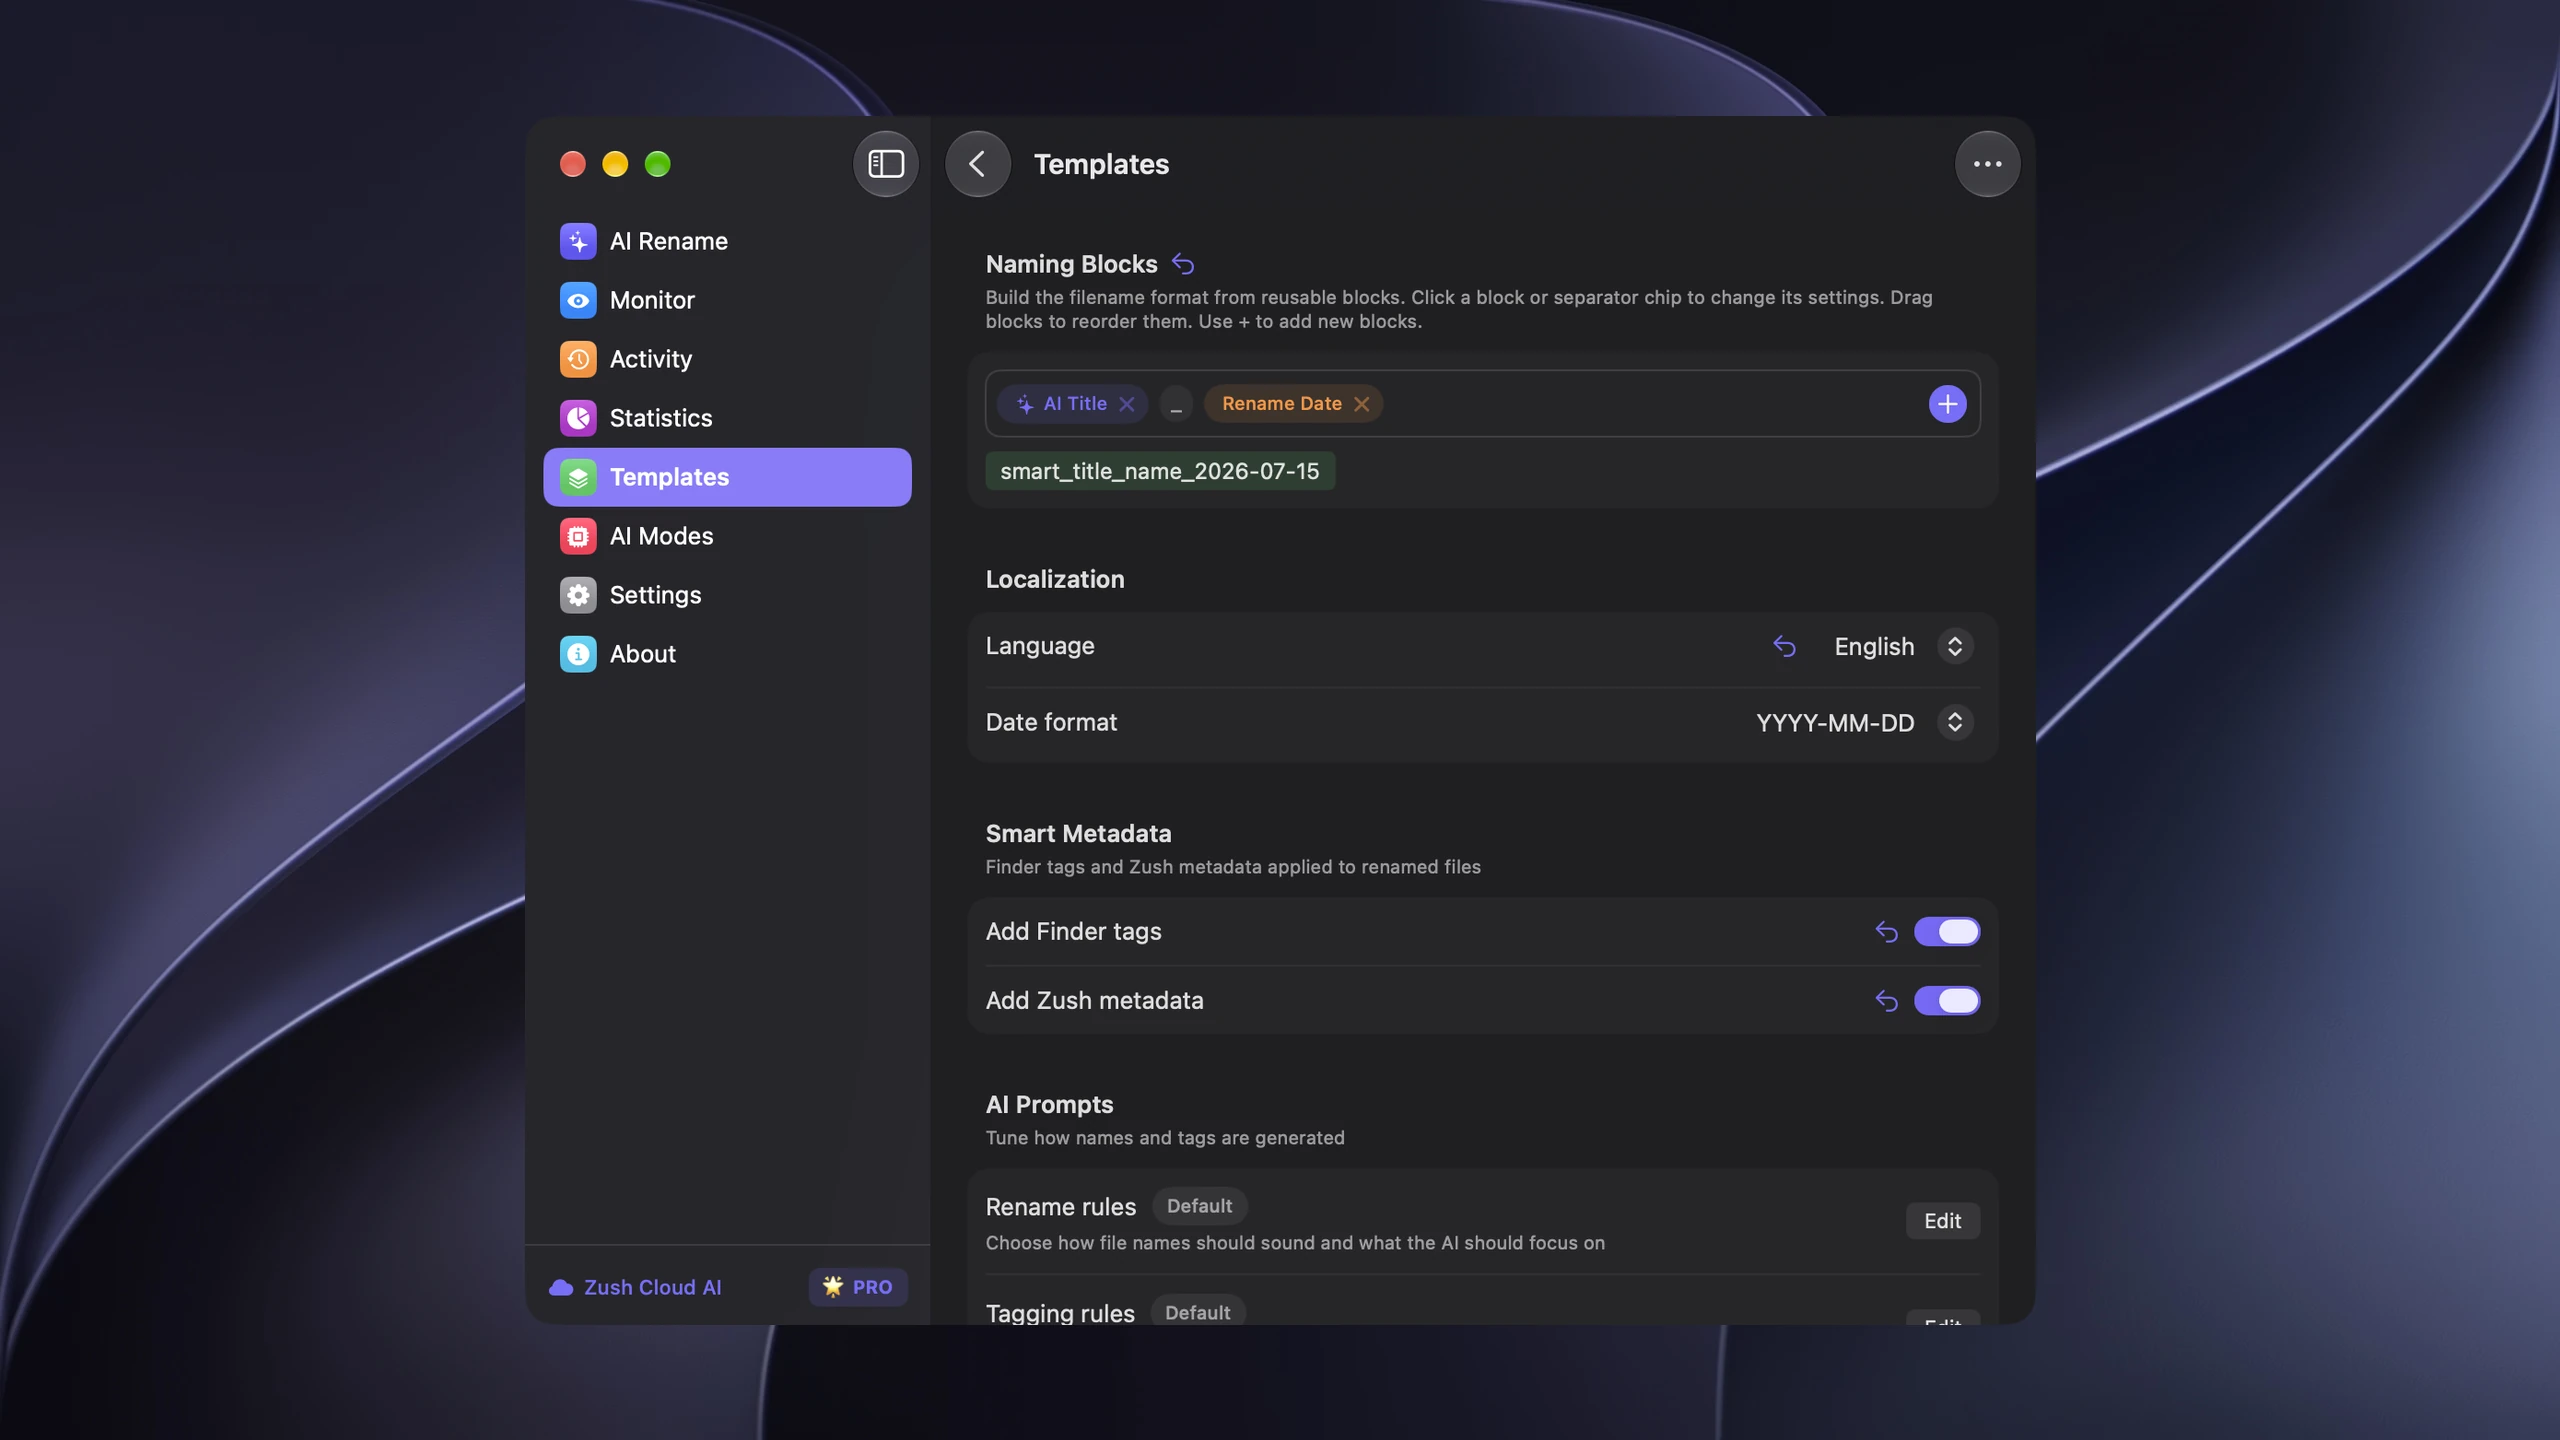Image resolution: width=2560 pixels, height=1440 pixels.
Task: Turn off Add Zush metadata switch
Action: click(1946, 1001)
